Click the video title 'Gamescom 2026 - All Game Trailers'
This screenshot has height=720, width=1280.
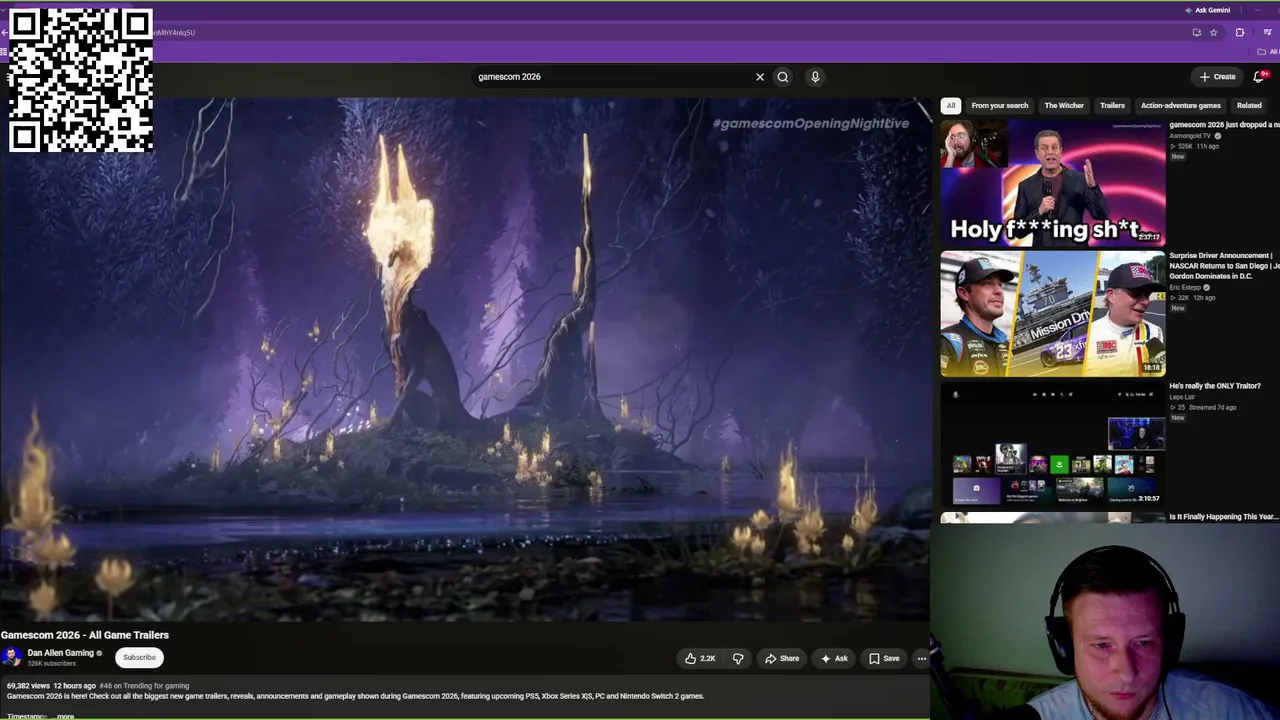coord(85,635)
